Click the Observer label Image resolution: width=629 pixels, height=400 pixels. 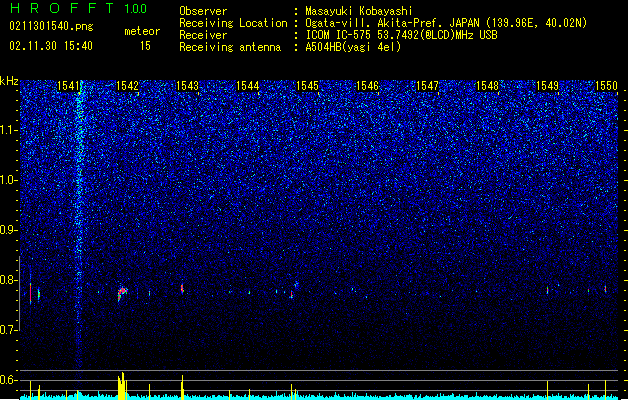[203, 11]
